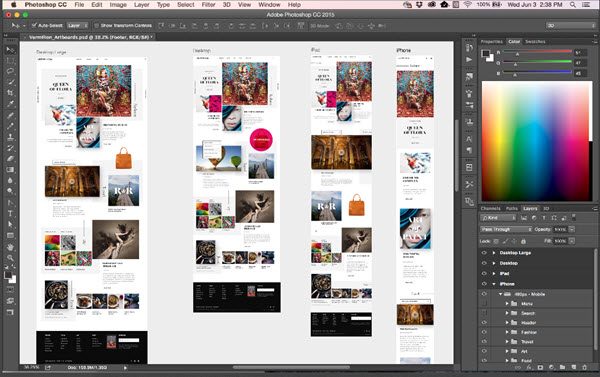Select the Hand tool
The width and height of the screenshot is (600, 377).
coord(10,247)
